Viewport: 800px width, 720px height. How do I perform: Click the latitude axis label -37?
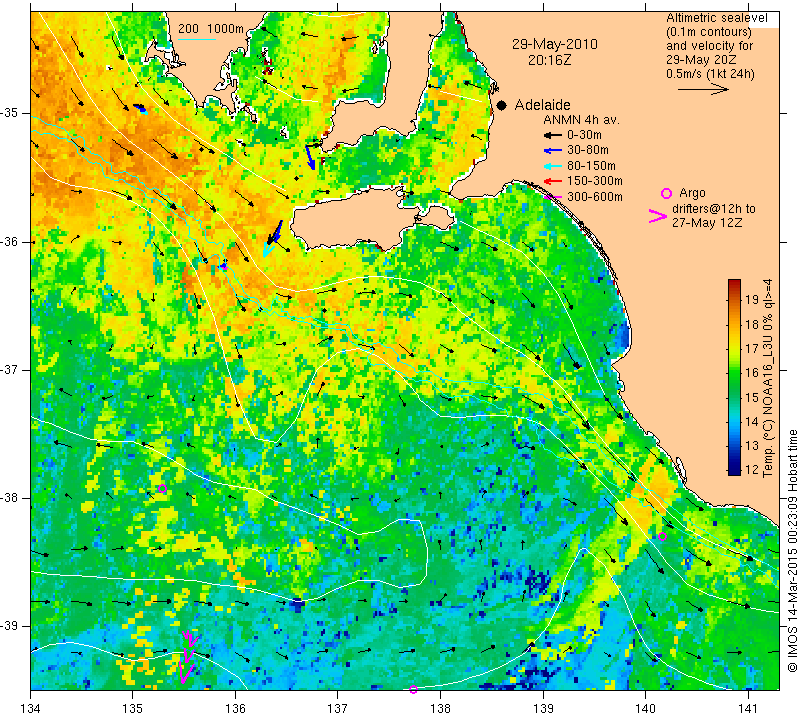(x=11, y=369)
